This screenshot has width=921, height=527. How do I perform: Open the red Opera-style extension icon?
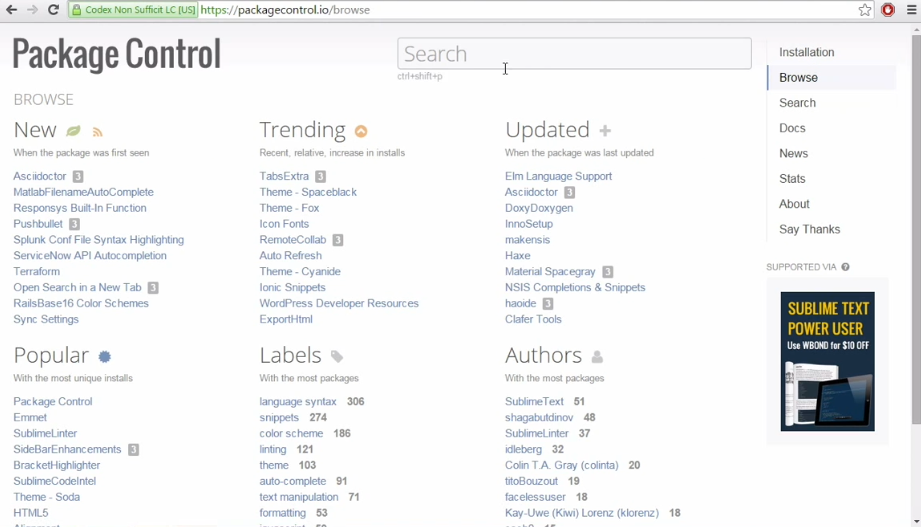[x=888, y=9]
